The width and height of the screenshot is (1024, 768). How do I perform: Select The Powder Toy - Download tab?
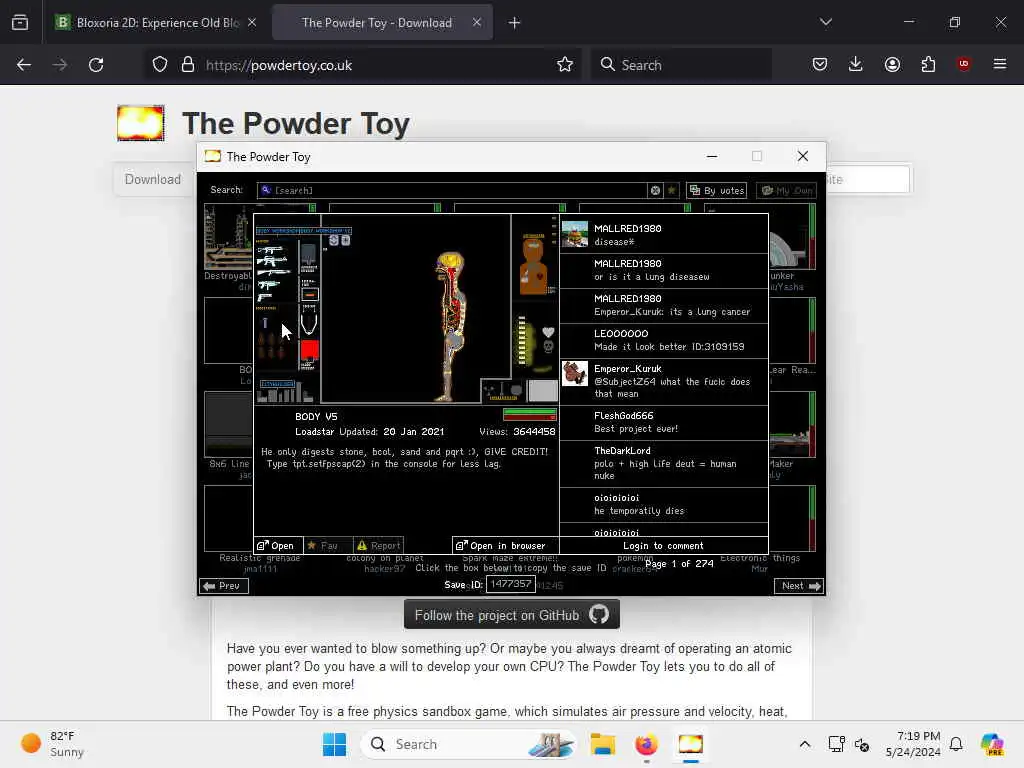coord(376,23)
